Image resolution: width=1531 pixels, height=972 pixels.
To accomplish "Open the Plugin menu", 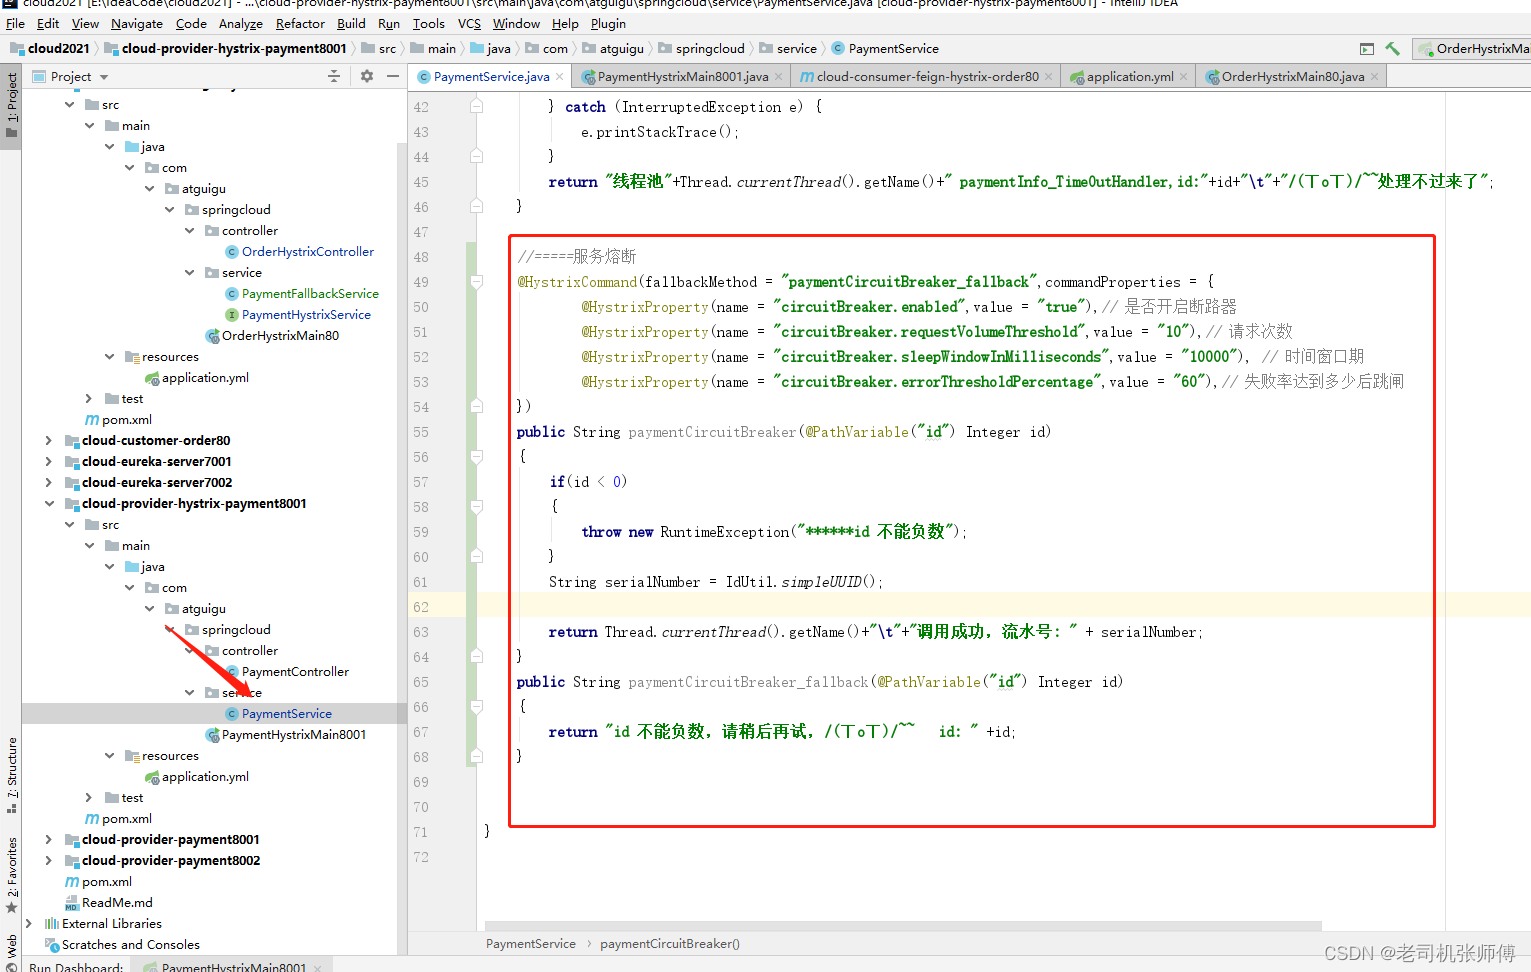I will 608,23.
